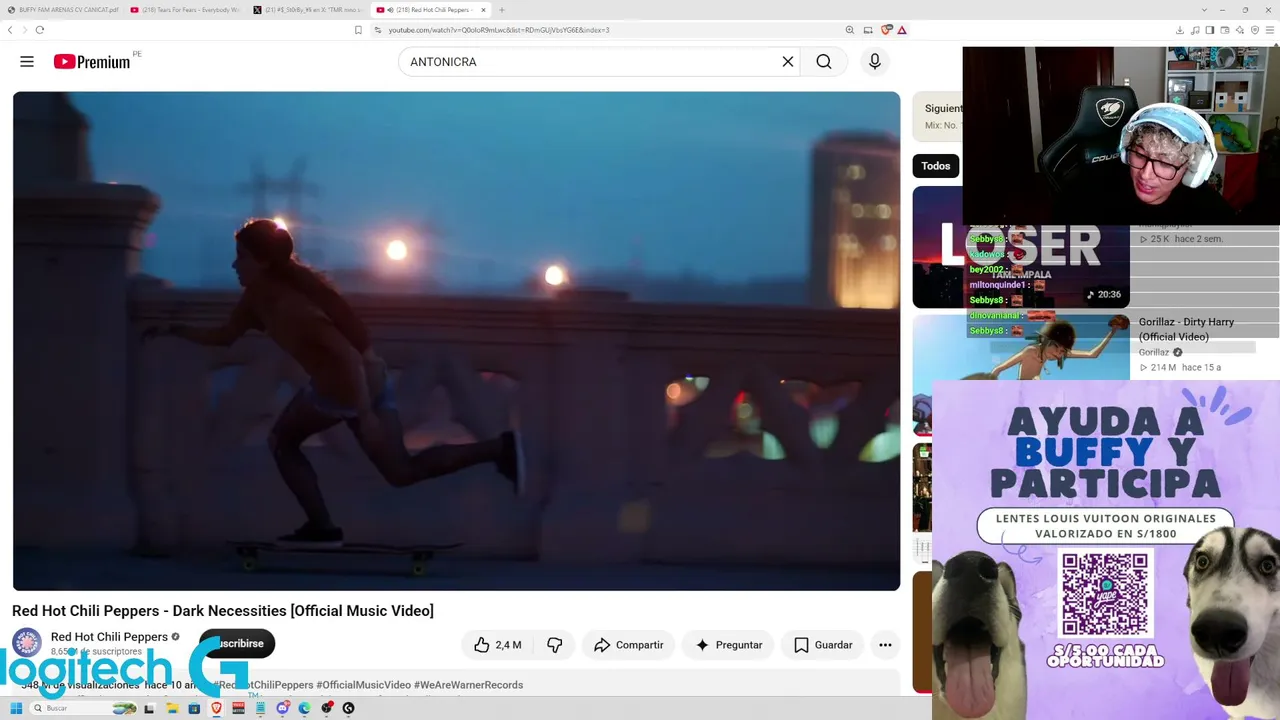
Task: Start voice search with the microphone
Action: (x=875, y=62)
